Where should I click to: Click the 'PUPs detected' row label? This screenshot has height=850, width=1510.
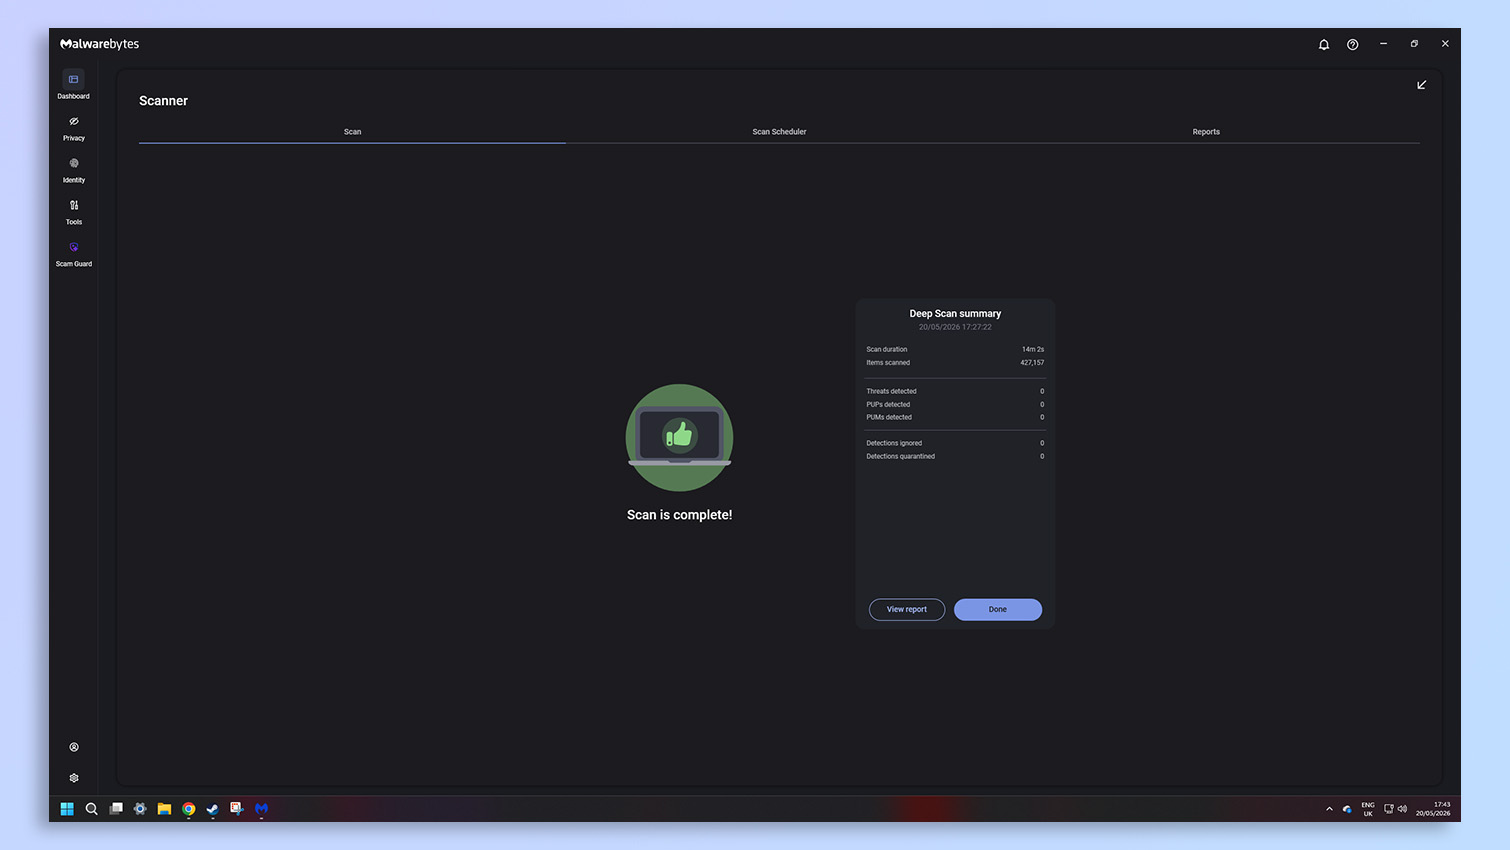(x=888, y=405)
